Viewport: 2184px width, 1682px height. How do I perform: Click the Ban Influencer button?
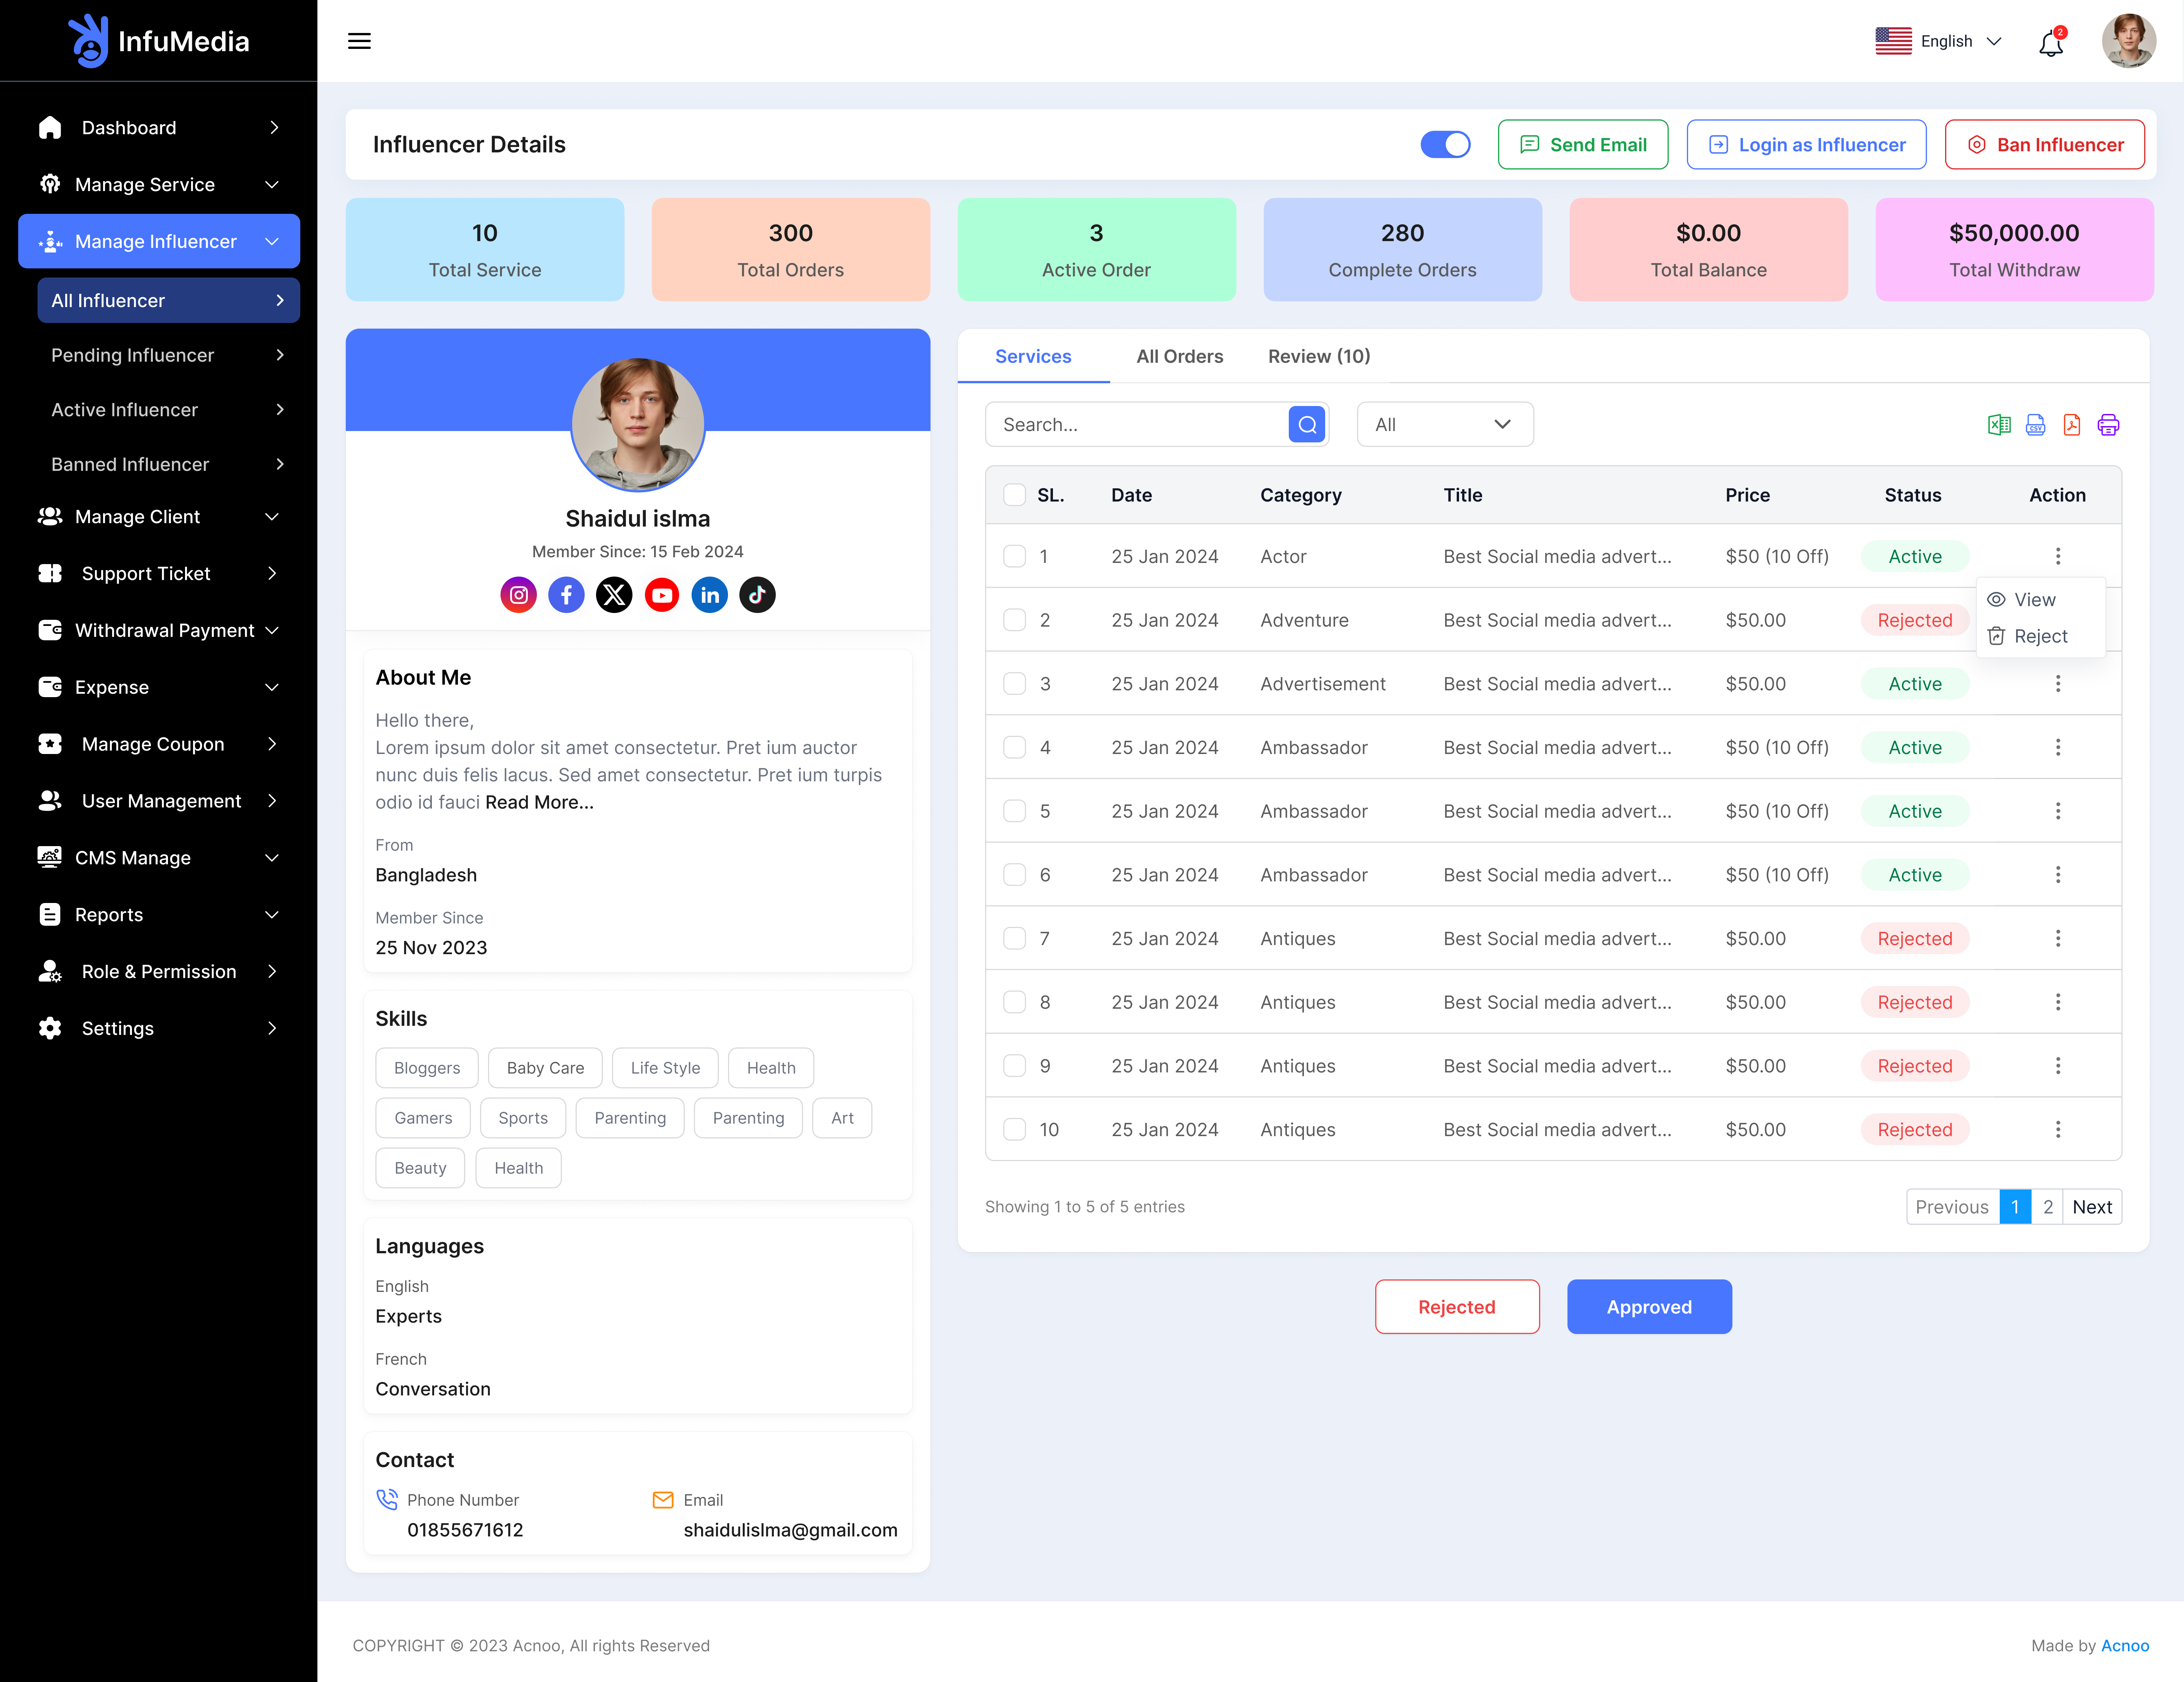point(2044,145)
